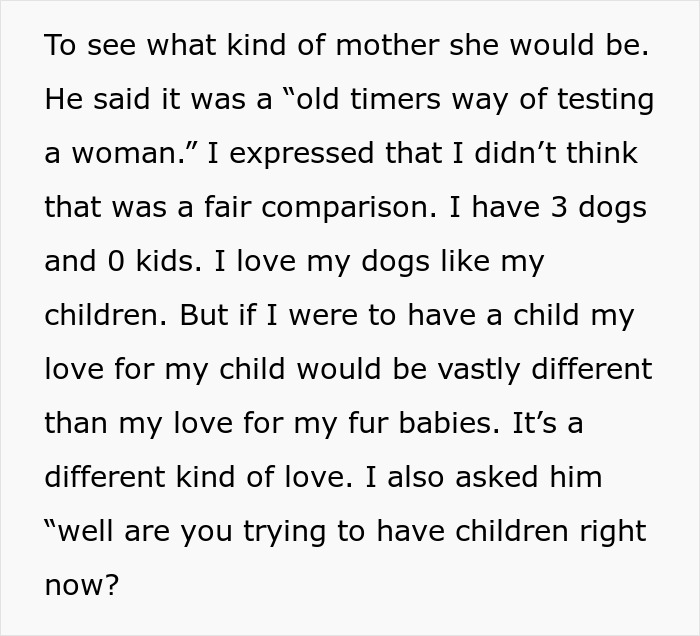Image resolution: width=700 pixels, height=636 pixels.
Task: Click the word "woman." with closing quote
Action: [138, 155]
